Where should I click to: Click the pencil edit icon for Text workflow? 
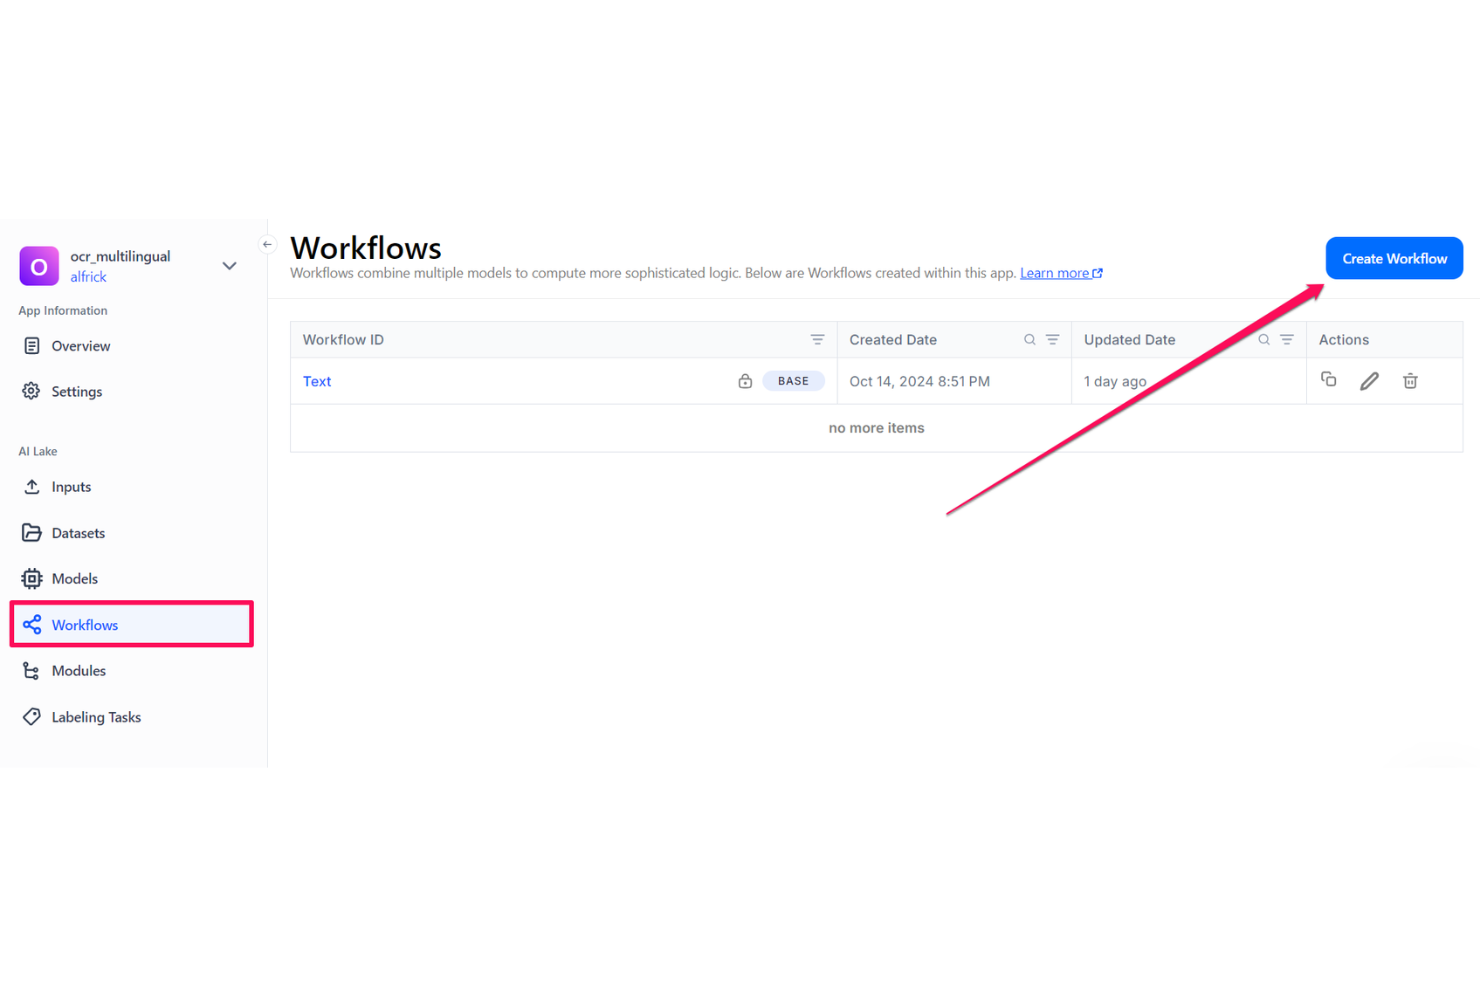(x=1369, y=381)
